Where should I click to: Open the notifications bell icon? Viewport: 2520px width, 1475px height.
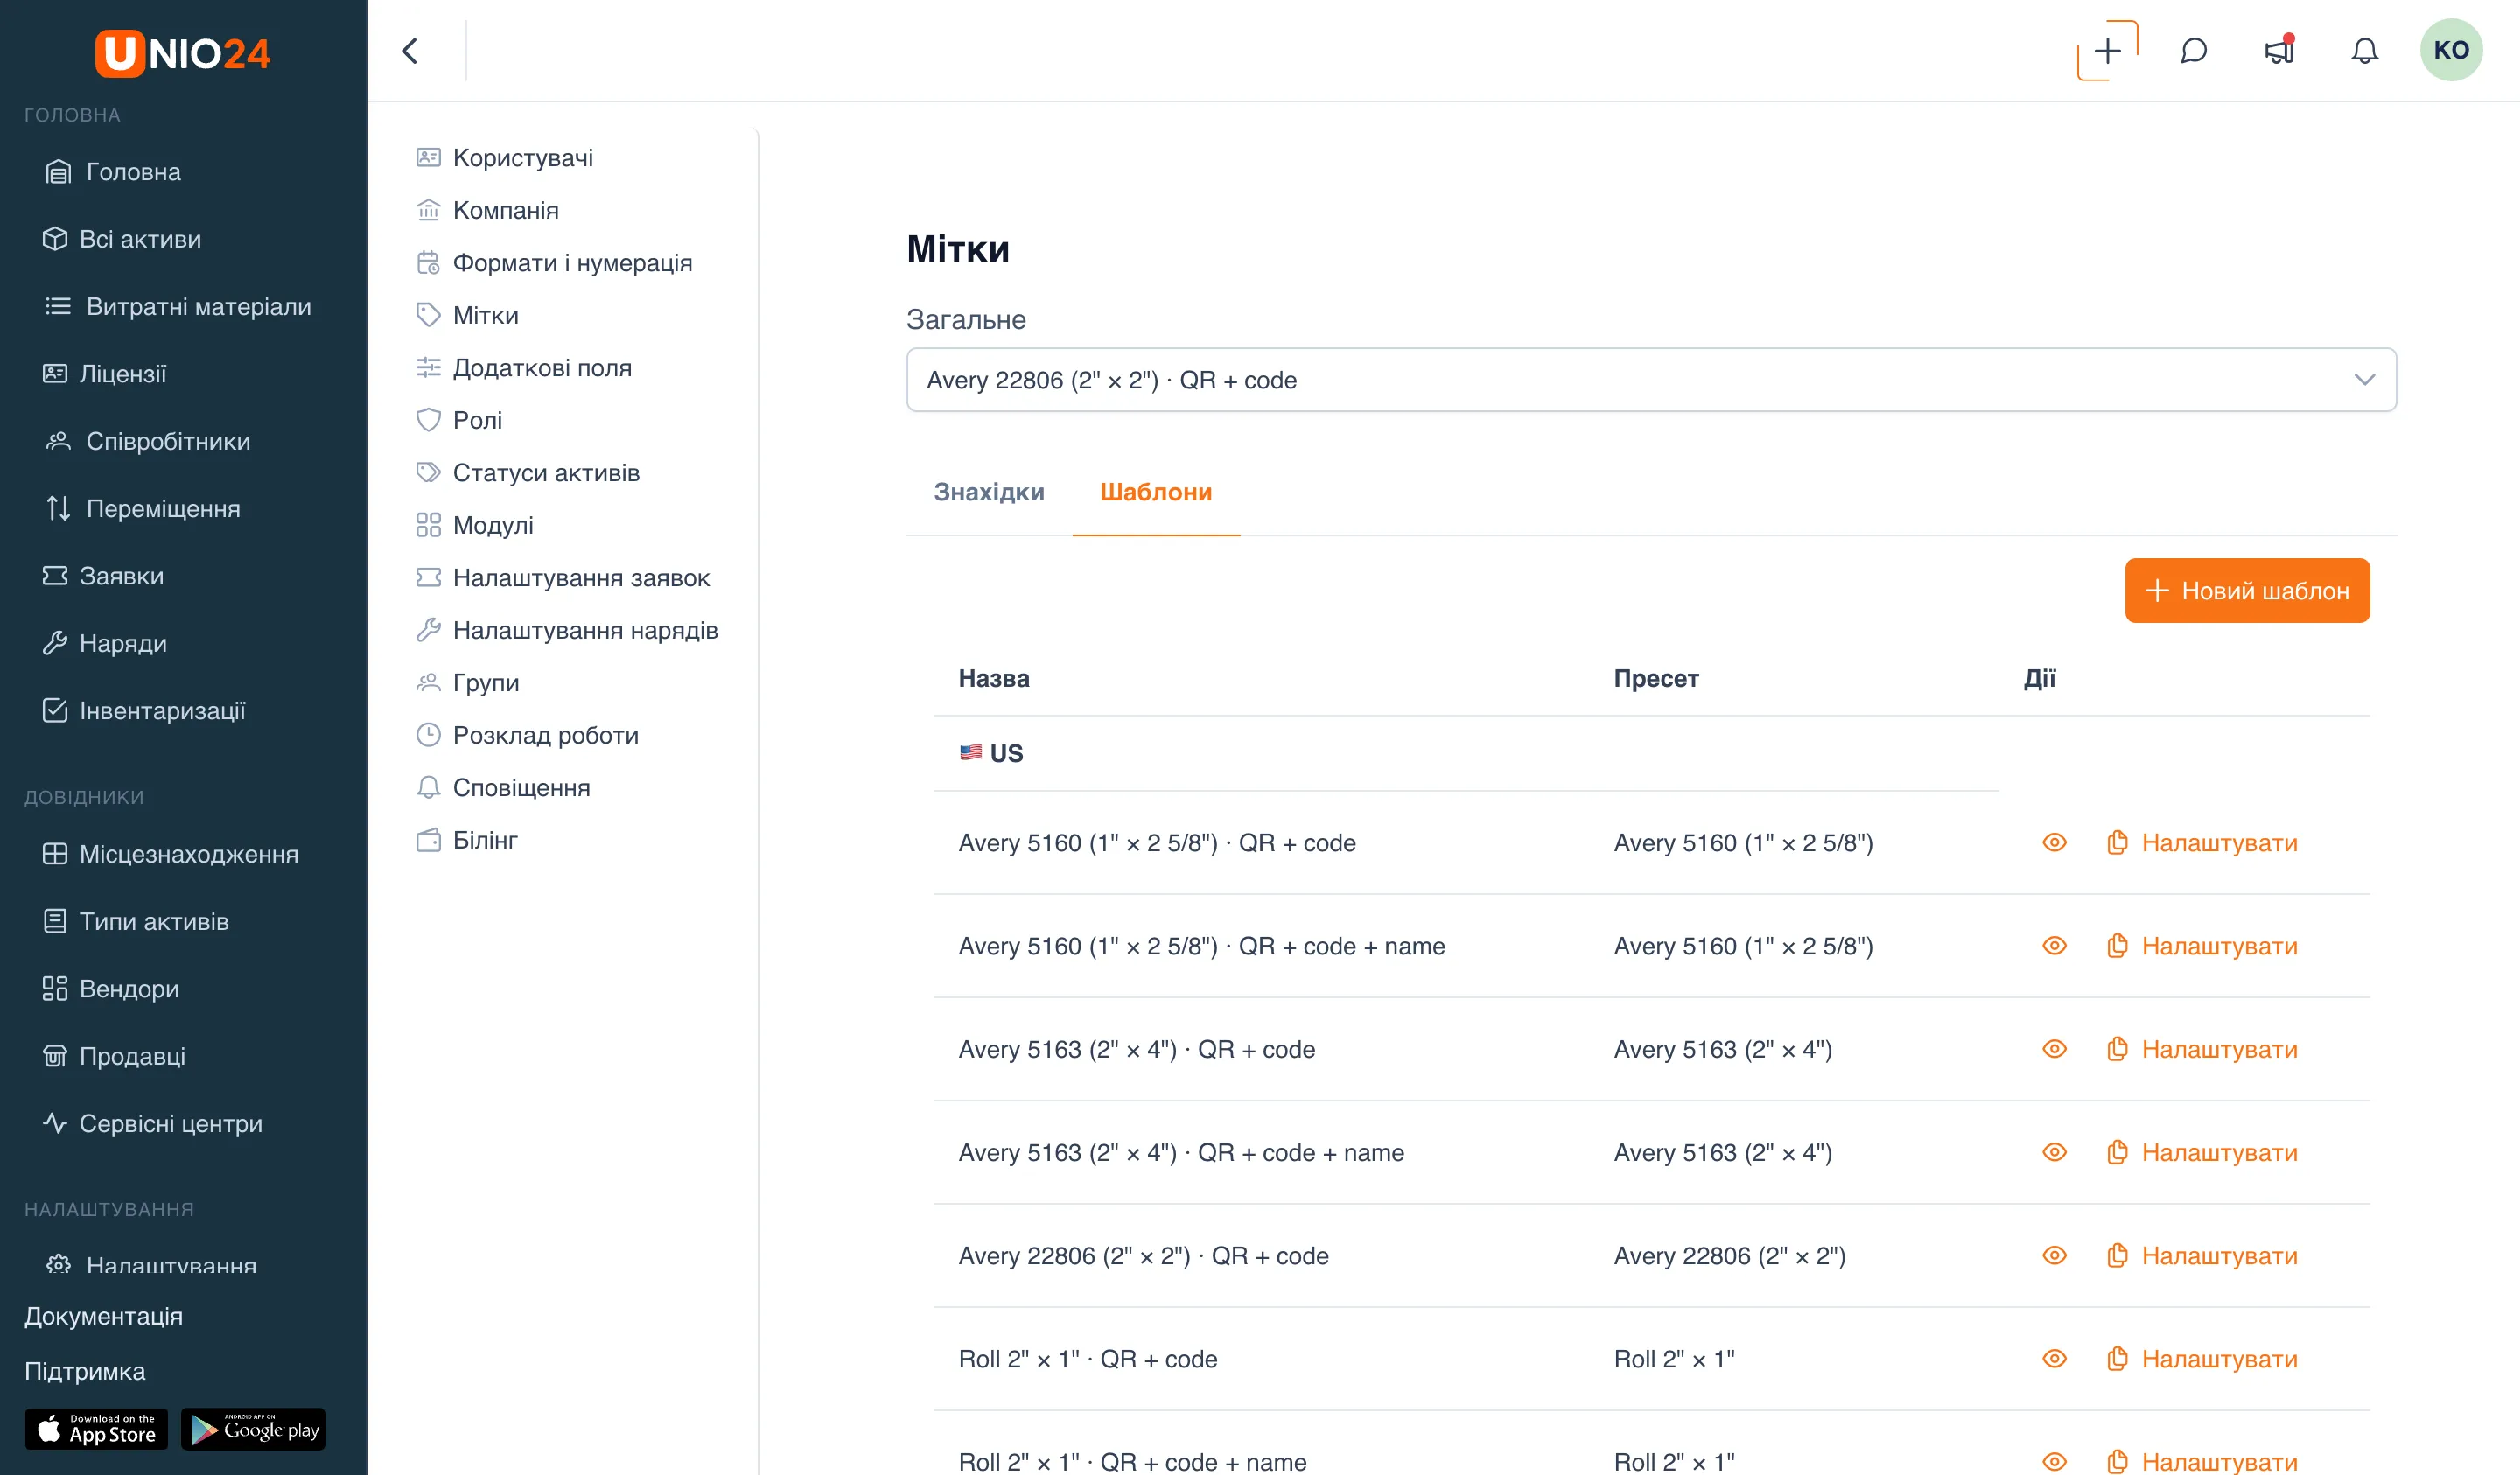[2364, 51]
